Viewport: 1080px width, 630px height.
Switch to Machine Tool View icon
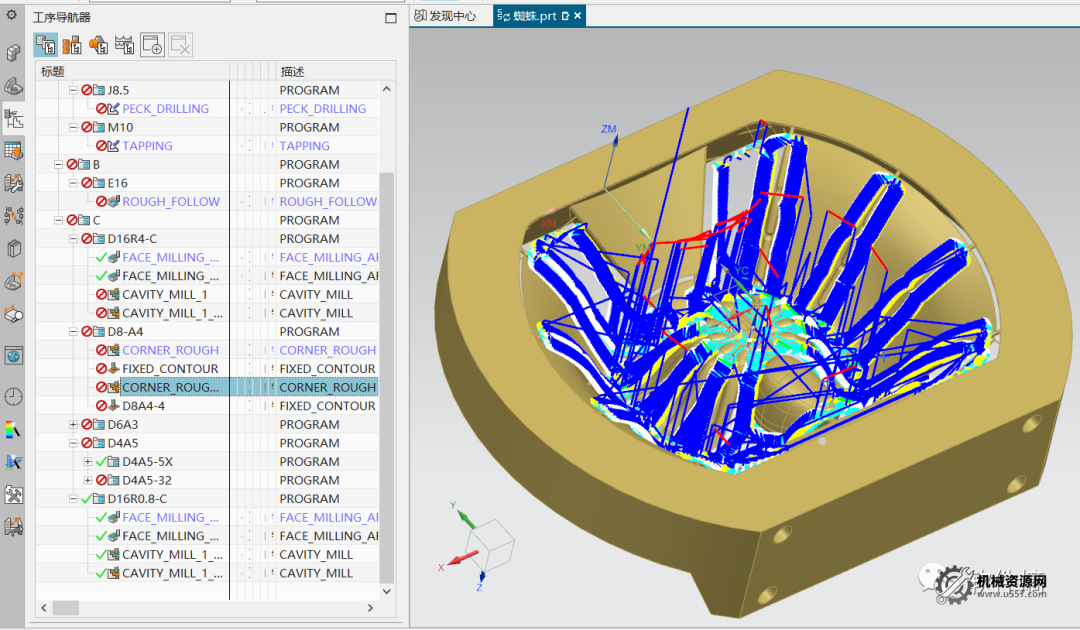(72, 44)
